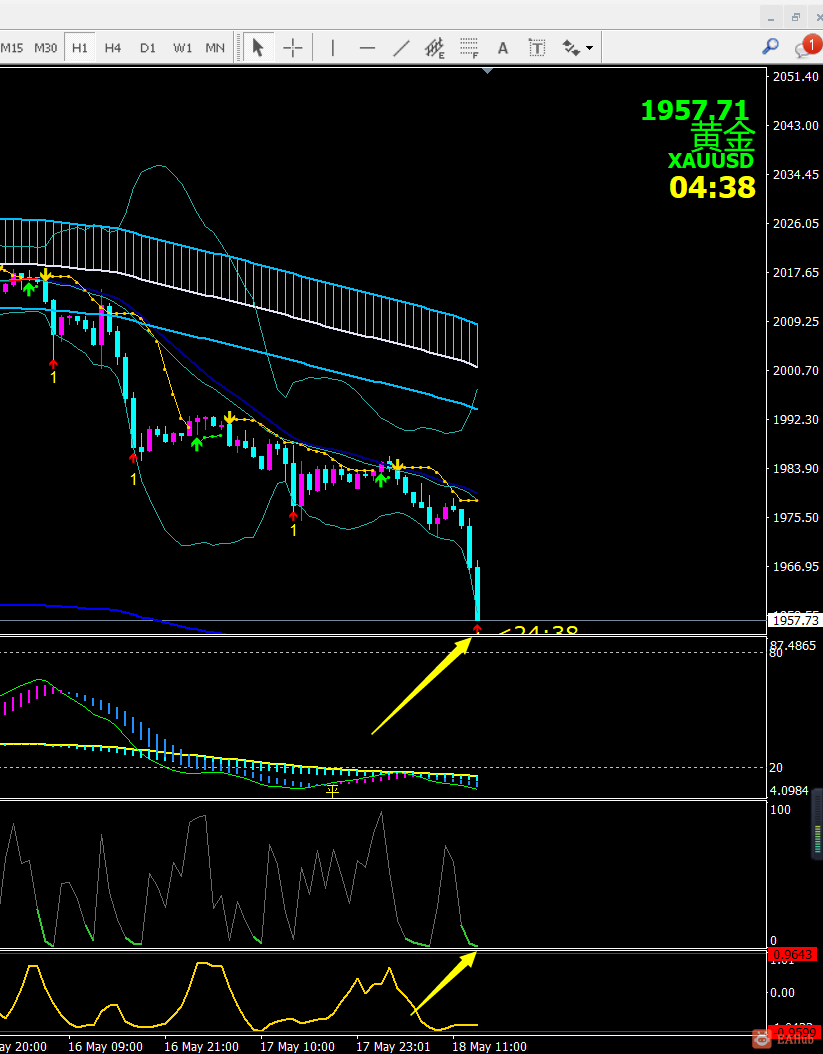823x1054 pixels.
Task: Switch to H4 timeframe
Action: pos(113,48)
